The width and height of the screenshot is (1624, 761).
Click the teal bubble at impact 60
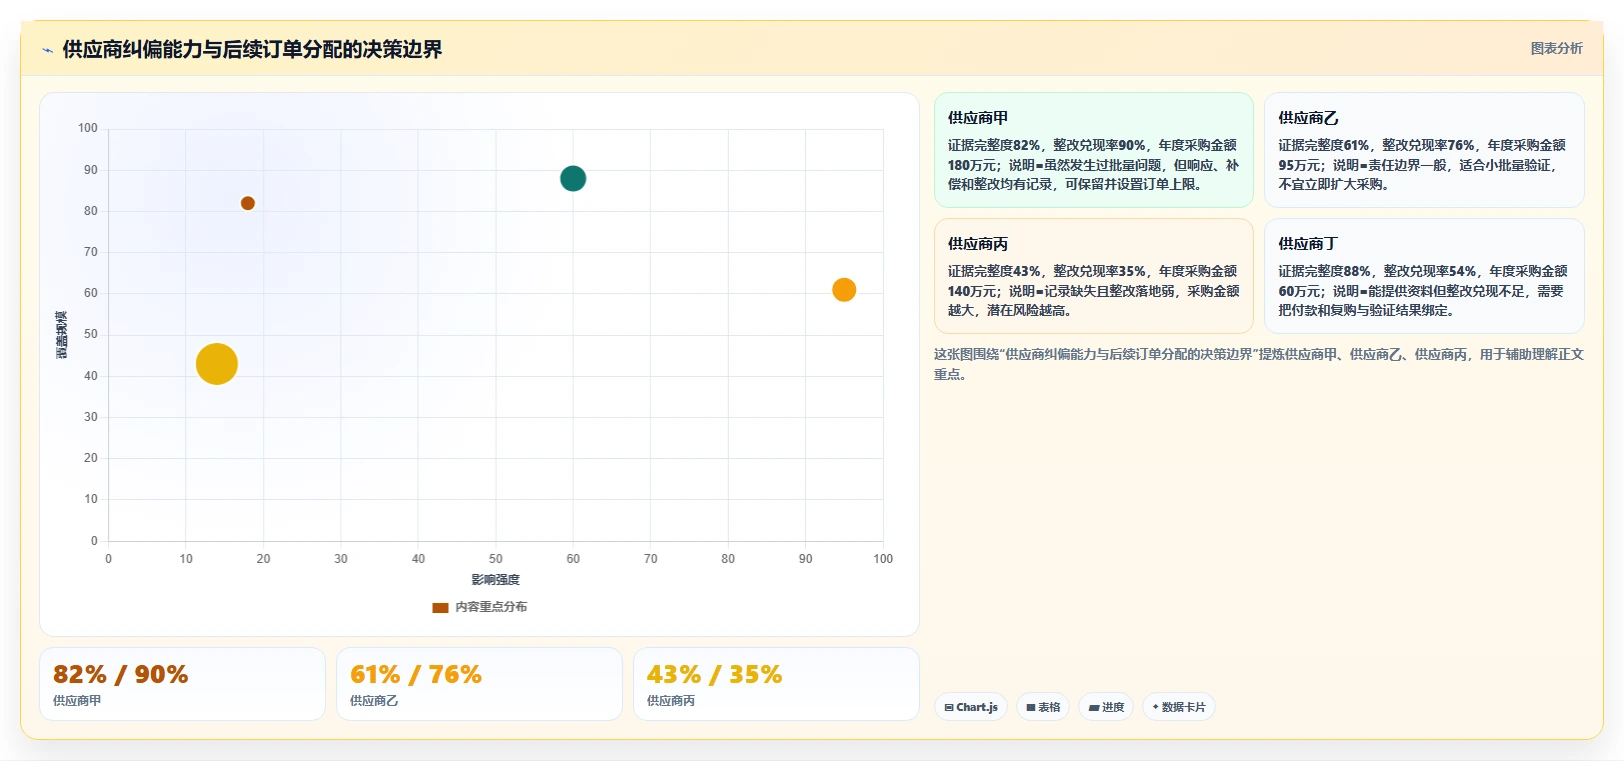(x=573, y=179)
